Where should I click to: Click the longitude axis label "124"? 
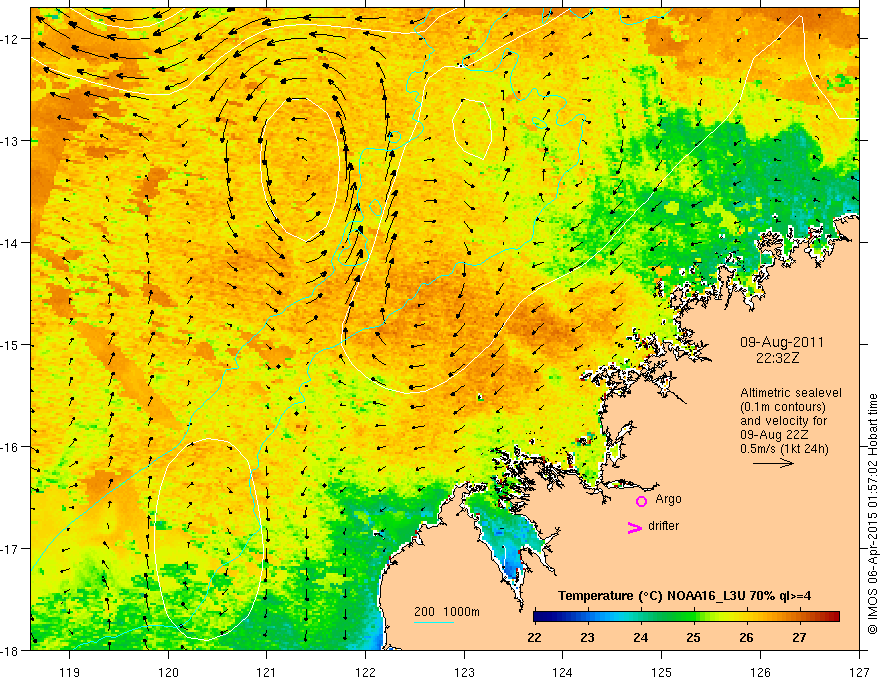pyautogui.click(x=562, y=672)
